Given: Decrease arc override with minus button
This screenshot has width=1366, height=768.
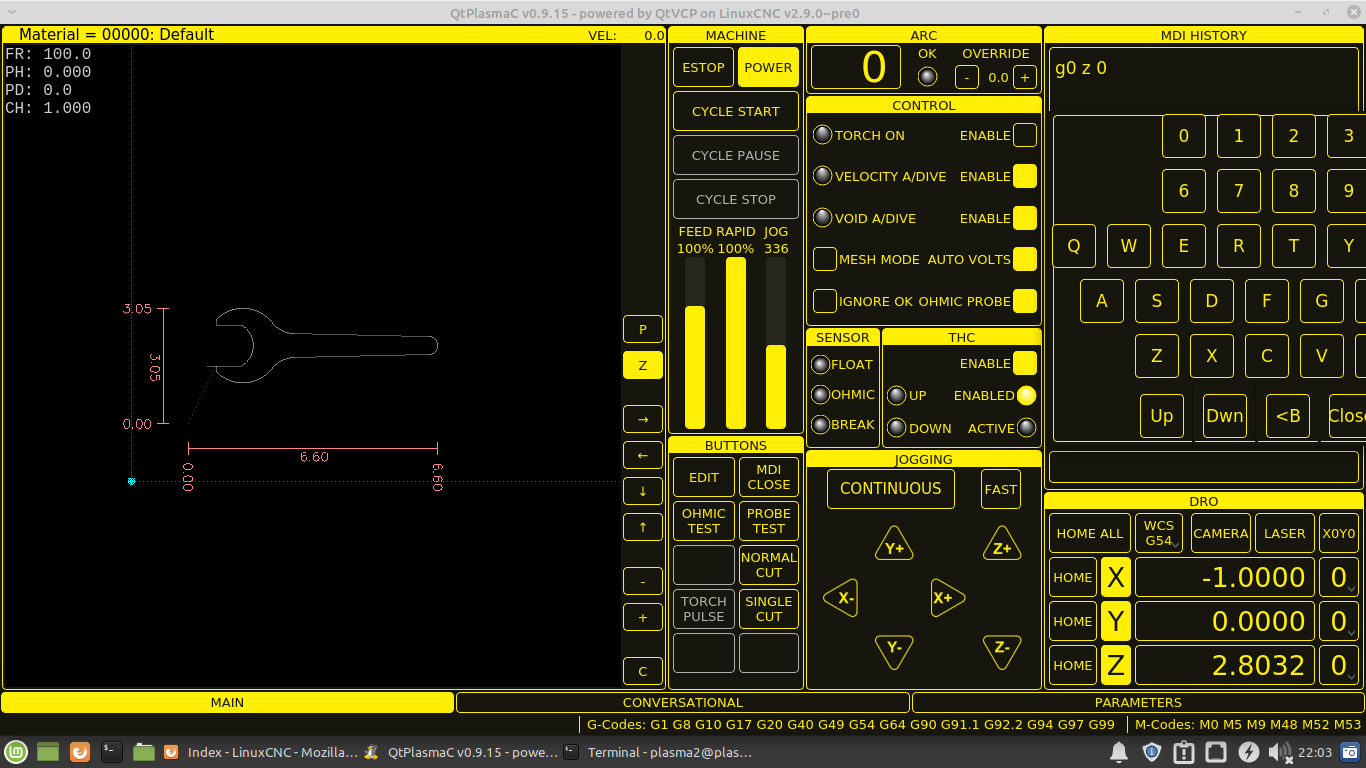Looking at the screenshot, I should click(967, 77).
